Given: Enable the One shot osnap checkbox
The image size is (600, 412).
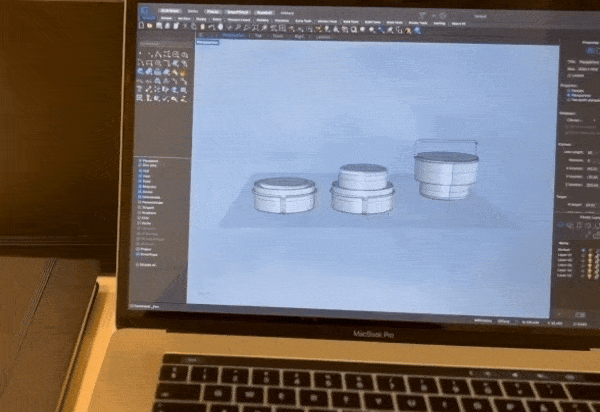Looking at the screenshot, I should coord(140,166).
